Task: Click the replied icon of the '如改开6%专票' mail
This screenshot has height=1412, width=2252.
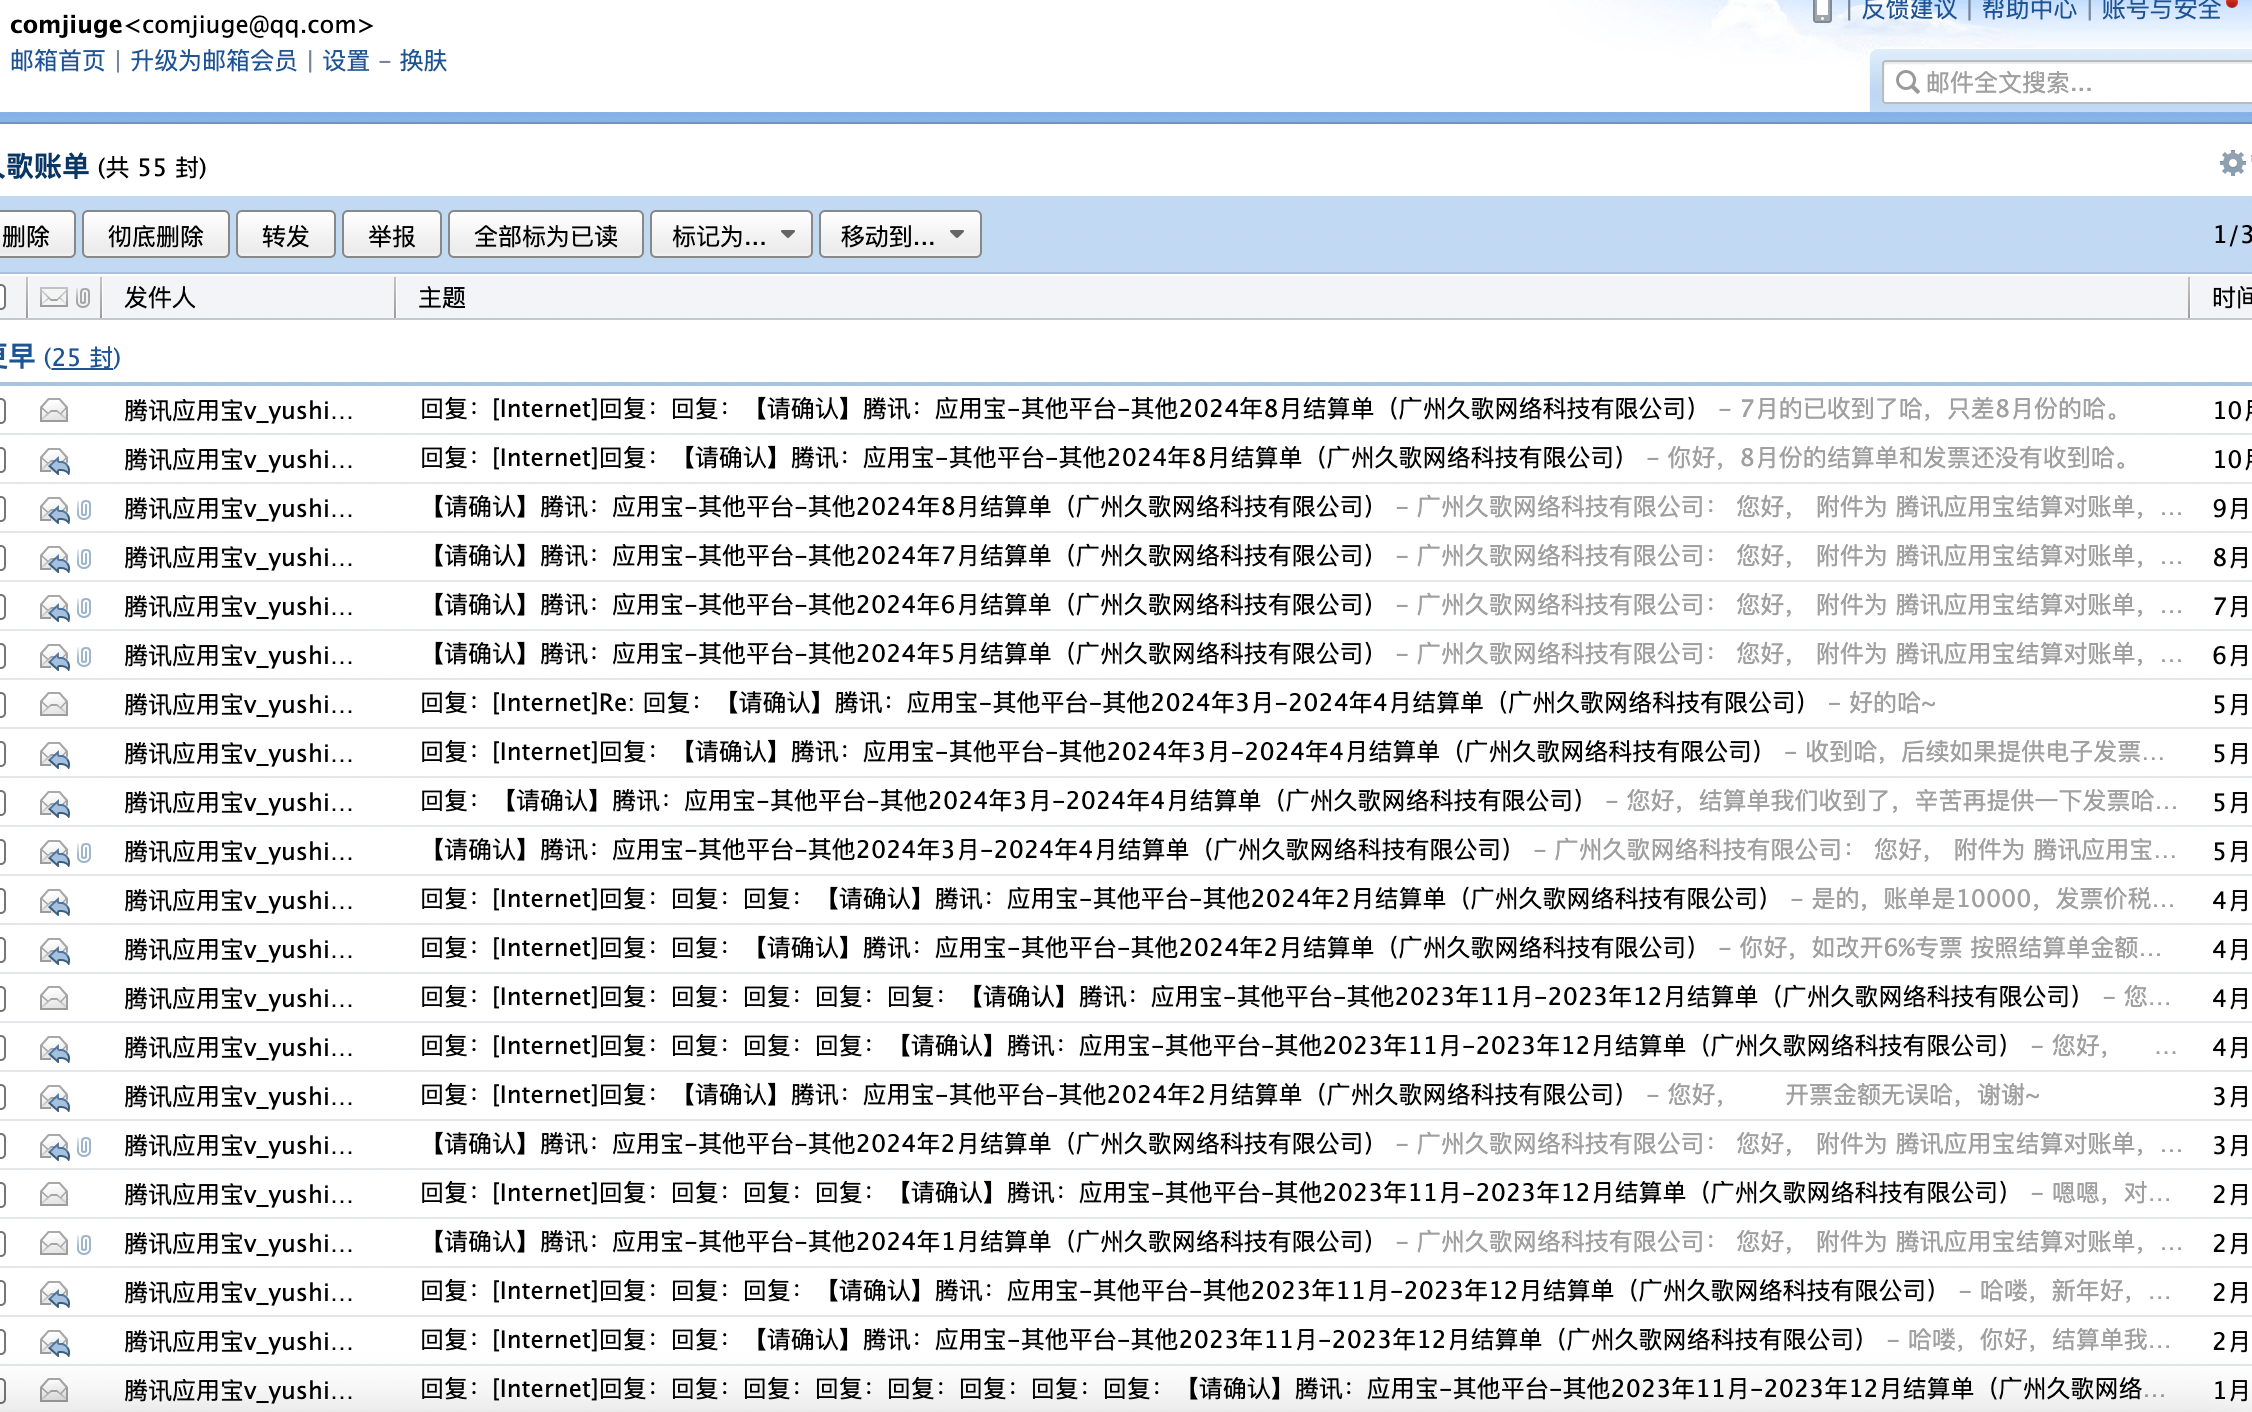Action: pos(54,950)
